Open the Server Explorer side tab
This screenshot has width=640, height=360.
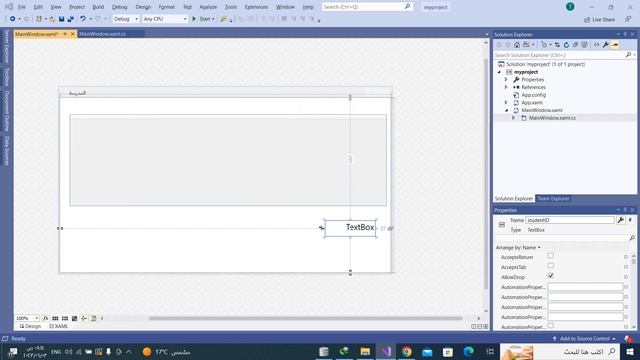point(7,46)
